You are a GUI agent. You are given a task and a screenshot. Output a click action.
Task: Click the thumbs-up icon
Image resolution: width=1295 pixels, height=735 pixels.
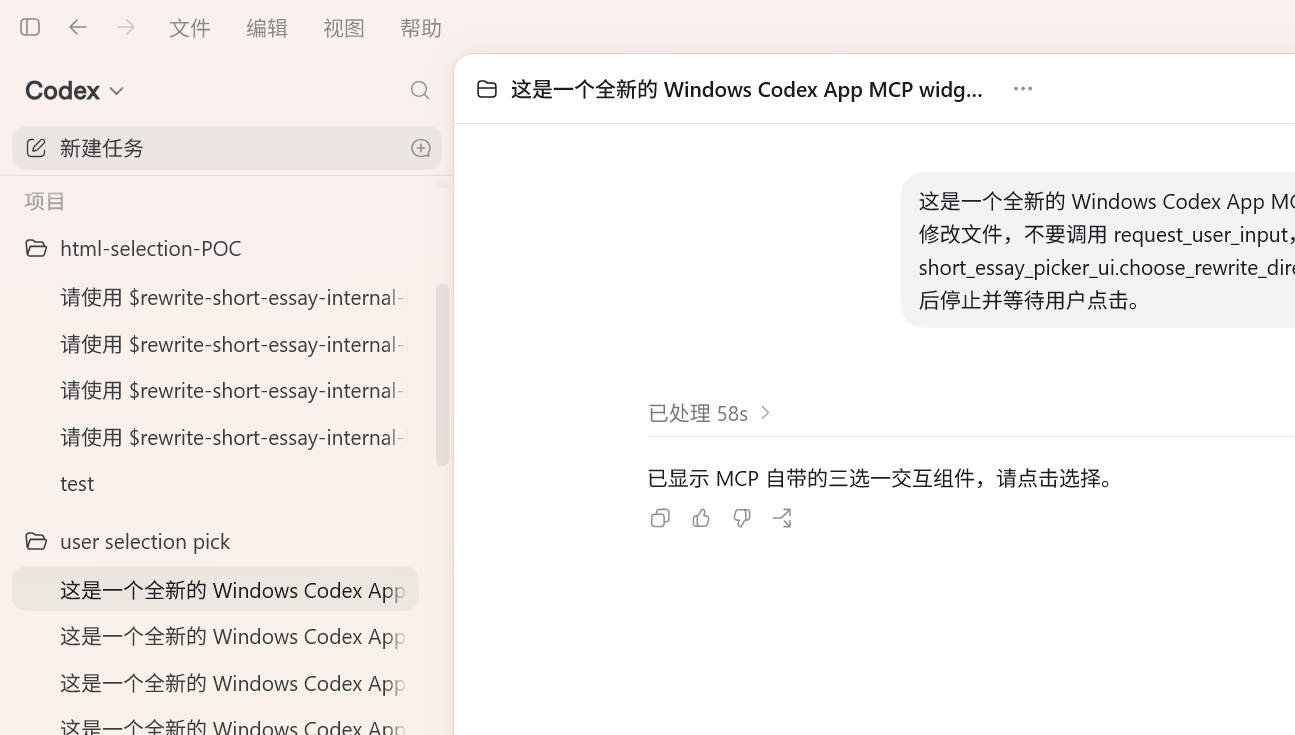[701, 518]
